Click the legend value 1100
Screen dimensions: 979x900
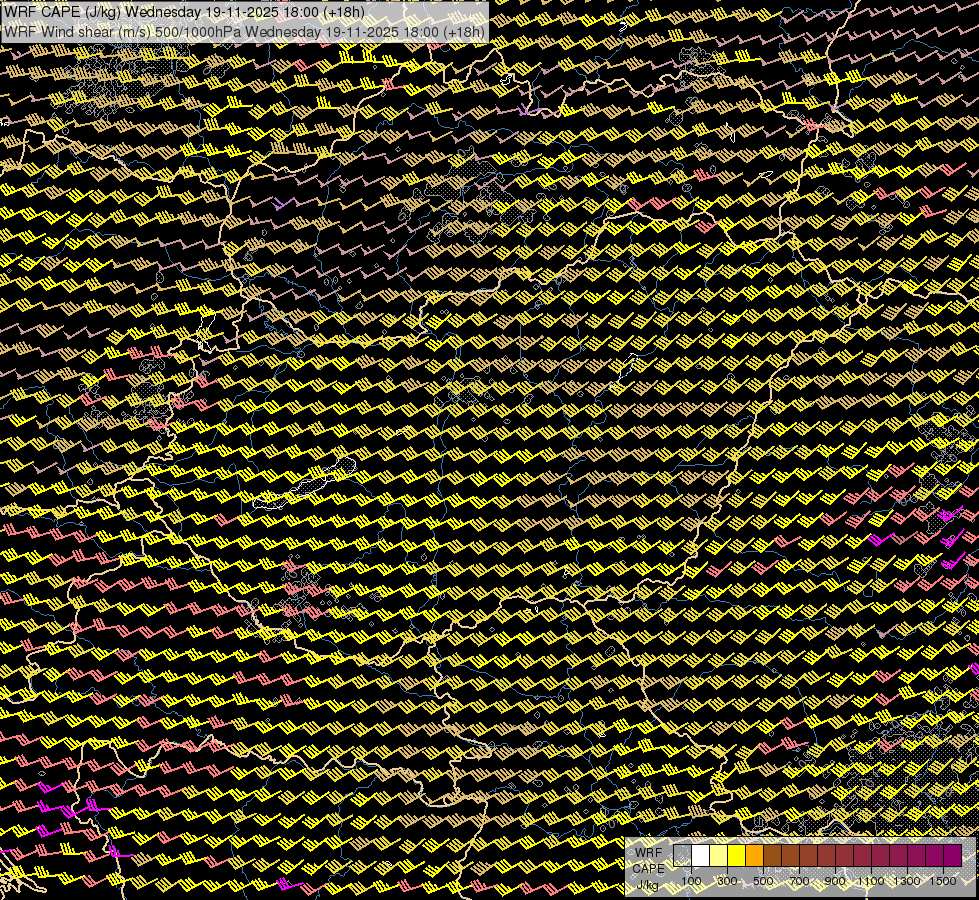pyautogui.click(x=871, y=881)
